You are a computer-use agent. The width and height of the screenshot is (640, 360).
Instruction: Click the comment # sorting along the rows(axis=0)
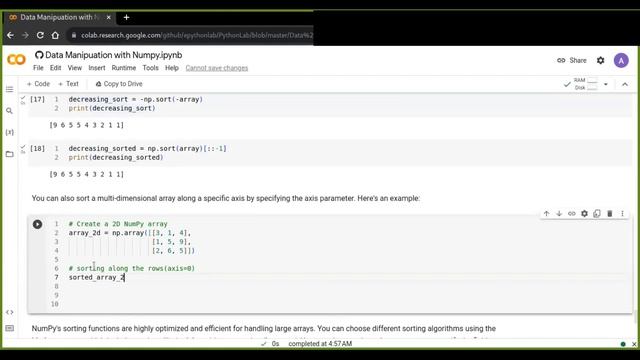click(x=131, y=269)
